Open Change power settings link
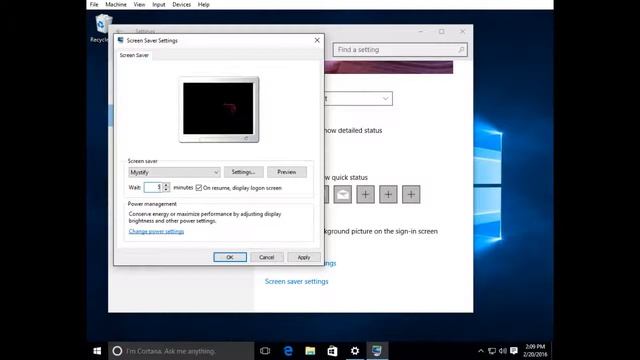The height and width of the screenshot is (360, 640). coord(156,231)
